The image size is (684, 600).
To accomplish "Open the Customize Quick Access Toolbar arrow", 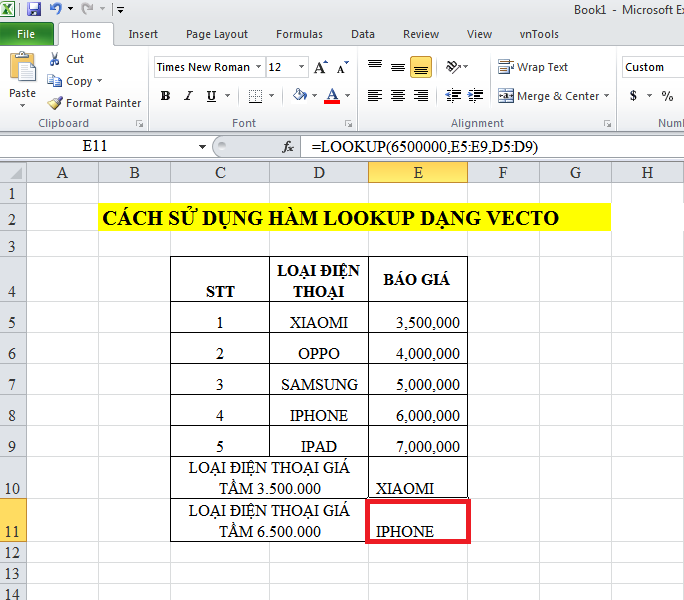I will [120, 9].
